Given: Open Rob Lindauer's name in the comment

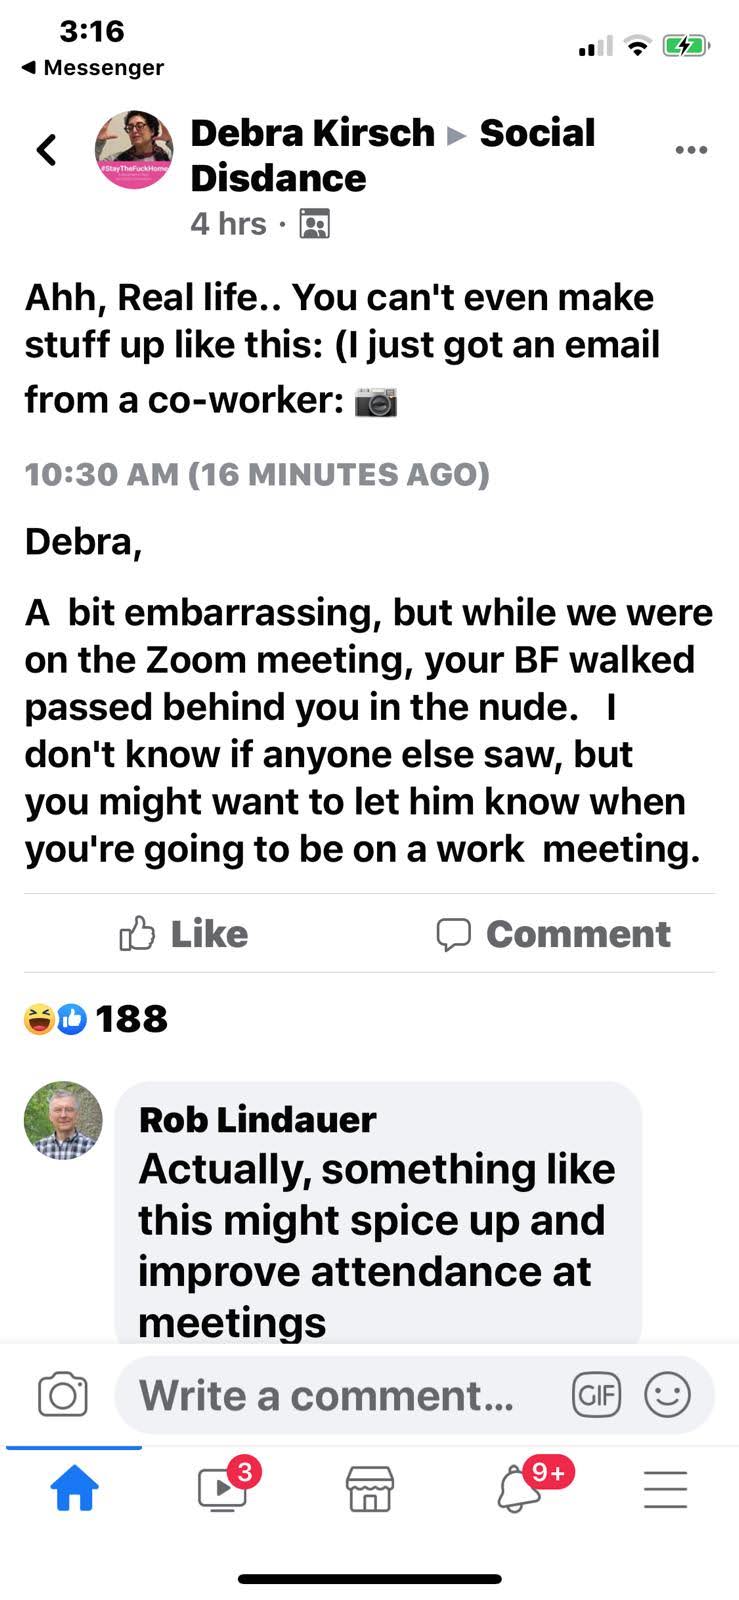Looking at the screenshot, I should pos(257,1119).
